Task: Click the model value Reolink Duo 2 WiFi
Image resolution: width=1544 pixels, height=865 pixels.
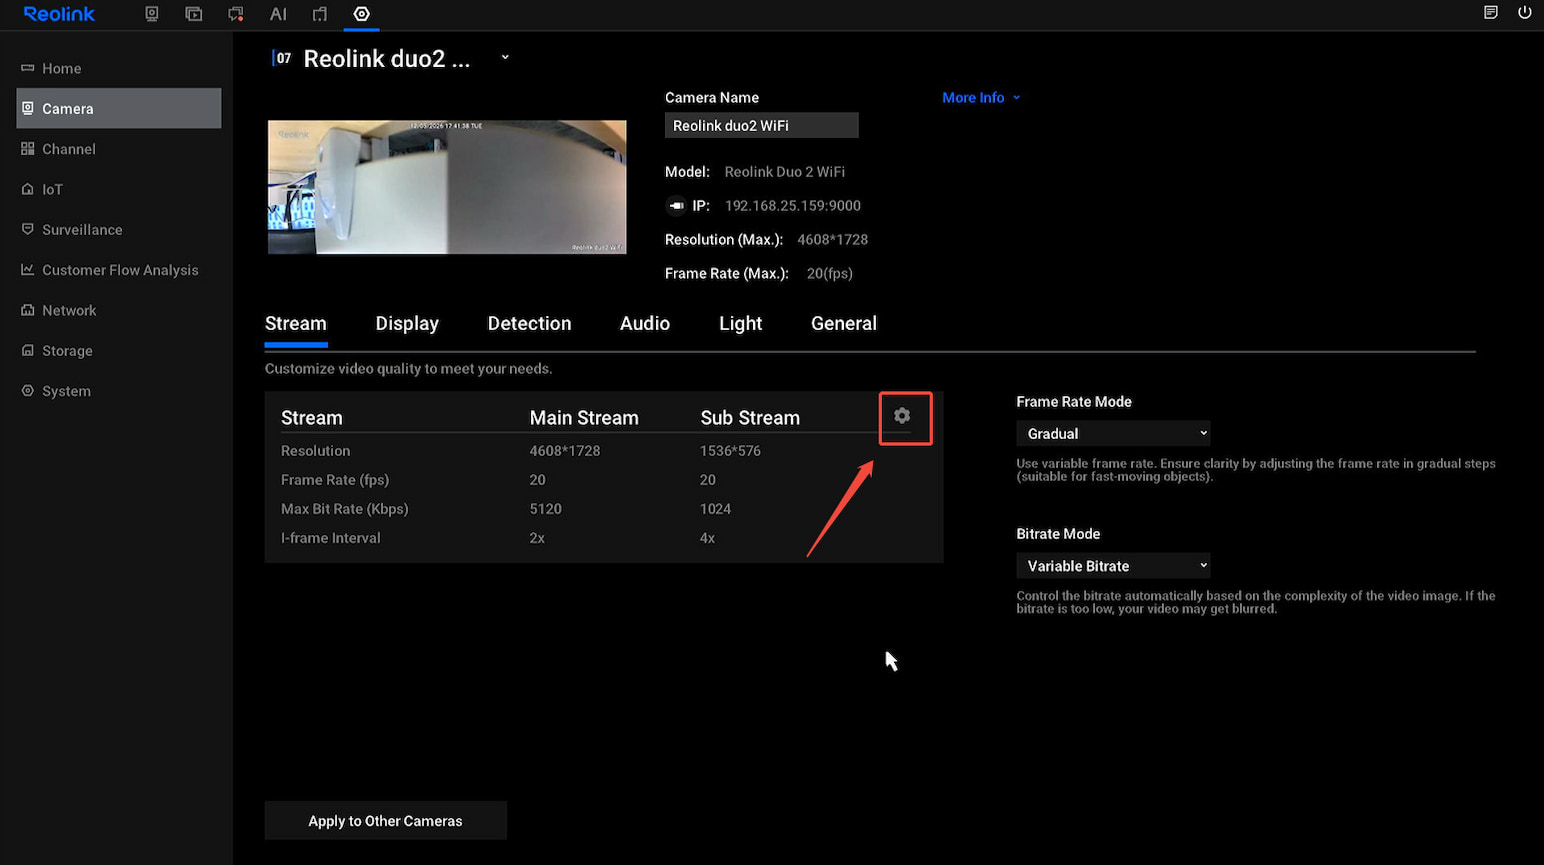Action: (784, 172)
